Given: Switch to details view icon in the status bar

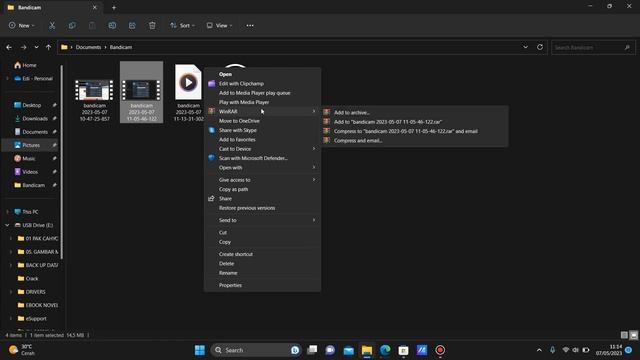Looking at the screenshot, I should 624,335.
